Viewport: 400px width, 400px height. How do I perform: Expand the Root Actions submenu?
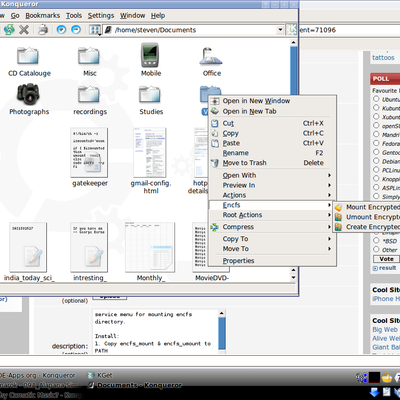(x=272, y=215)
